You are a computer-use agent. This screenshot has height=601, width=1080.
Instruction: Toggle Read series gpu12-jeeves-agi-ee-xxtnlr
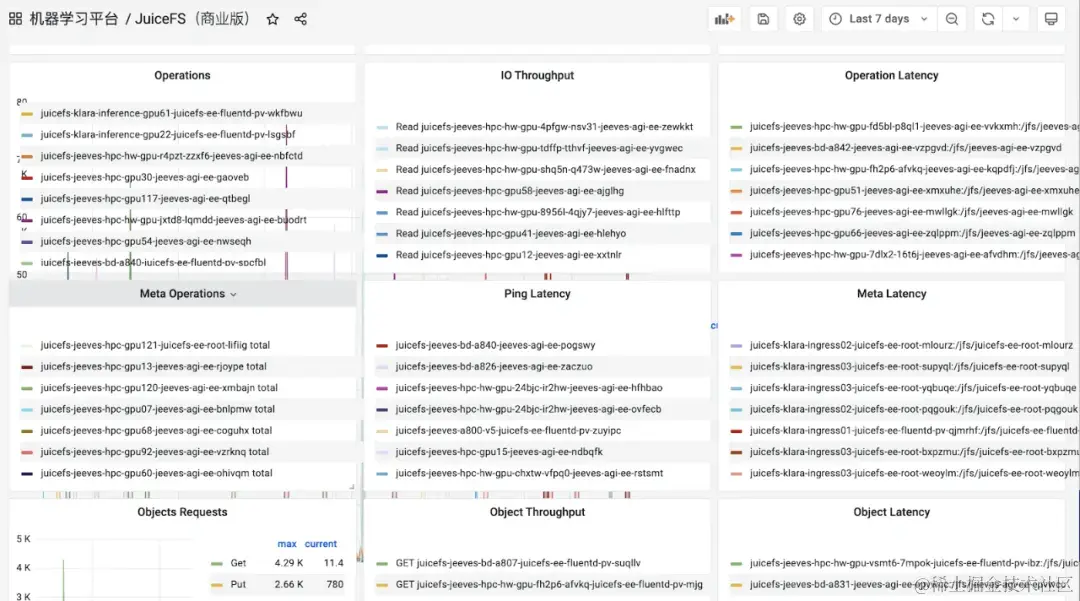[x=508, y=255]
